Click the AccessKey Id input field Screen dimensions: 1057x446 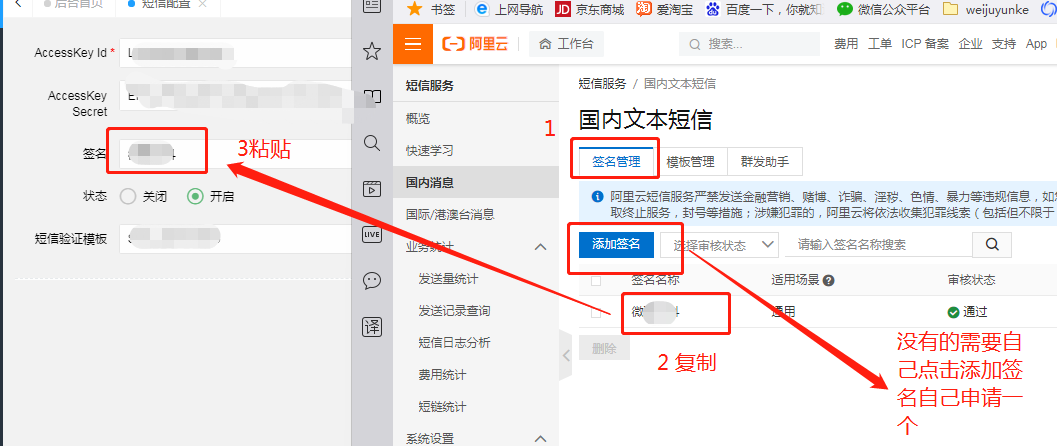[x=235, y=53]
